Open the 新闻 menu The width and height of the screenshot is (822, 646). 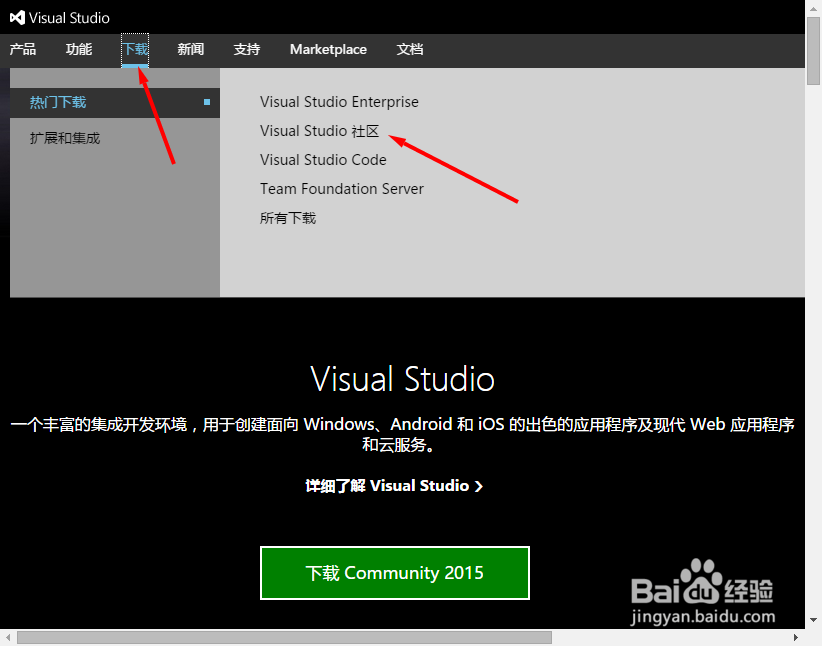pos(190,49)
